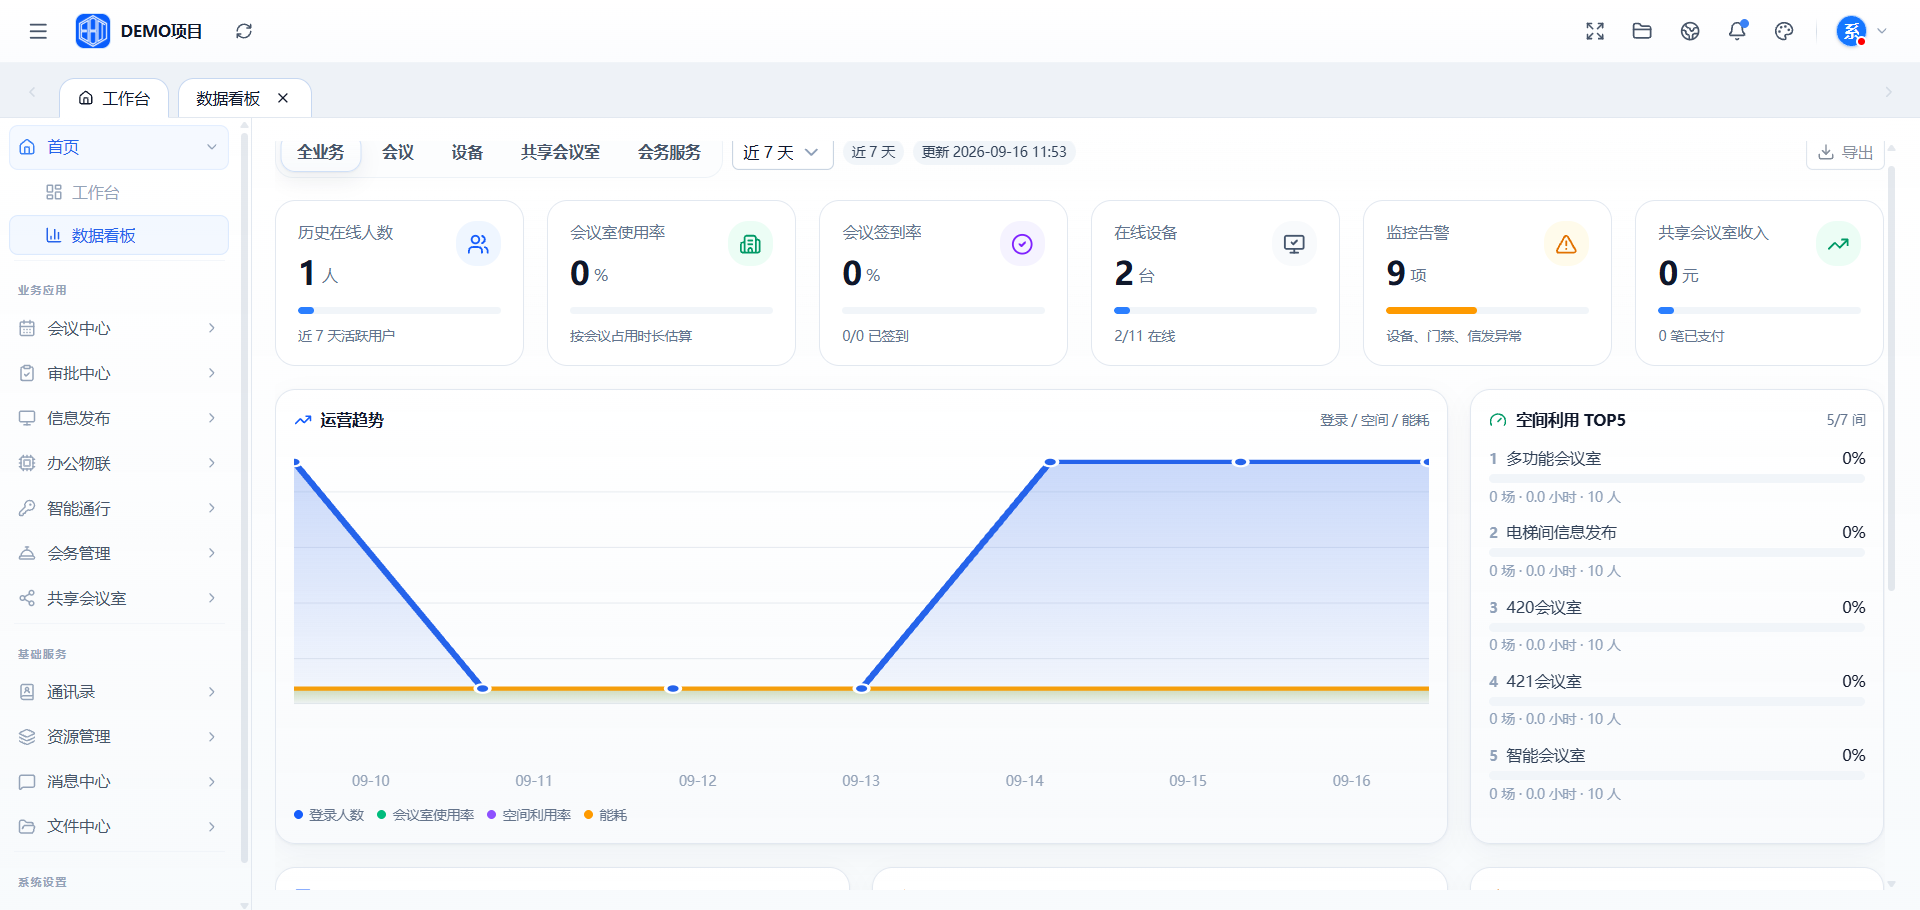The width and height of the screenshot is (1920, 910).
Task: Open the theme palette icon
Action: 1784,31
